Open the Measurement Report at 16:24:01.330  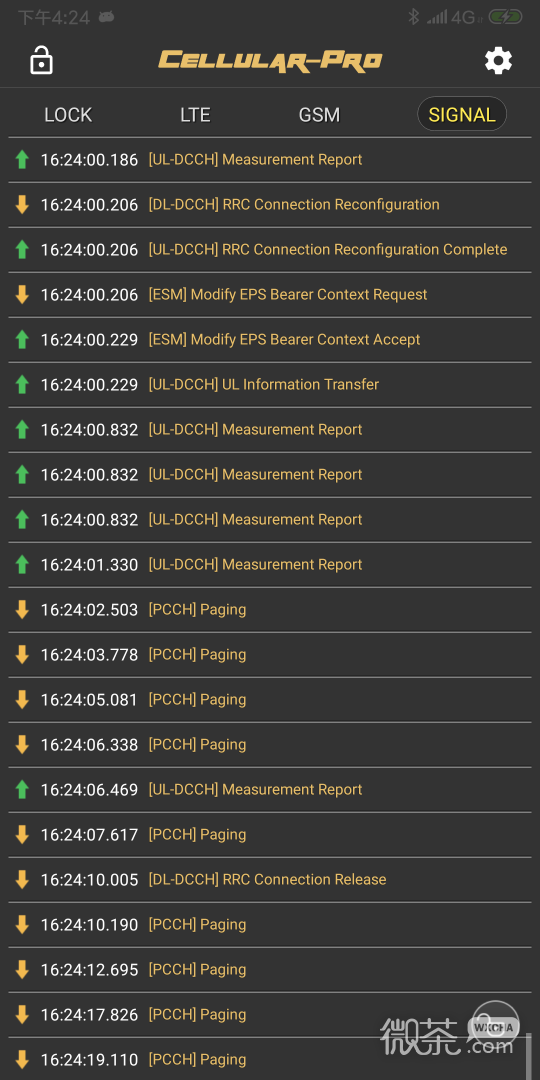pos(270,565)
